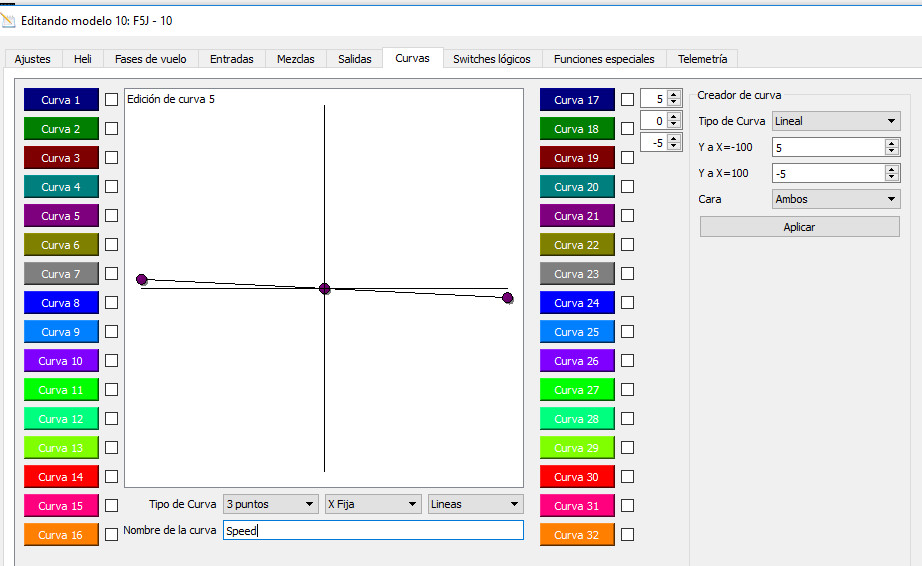Click the Y a X=-100 input field
This screenshot has height=566, width=922.
(x=828, y=147)
